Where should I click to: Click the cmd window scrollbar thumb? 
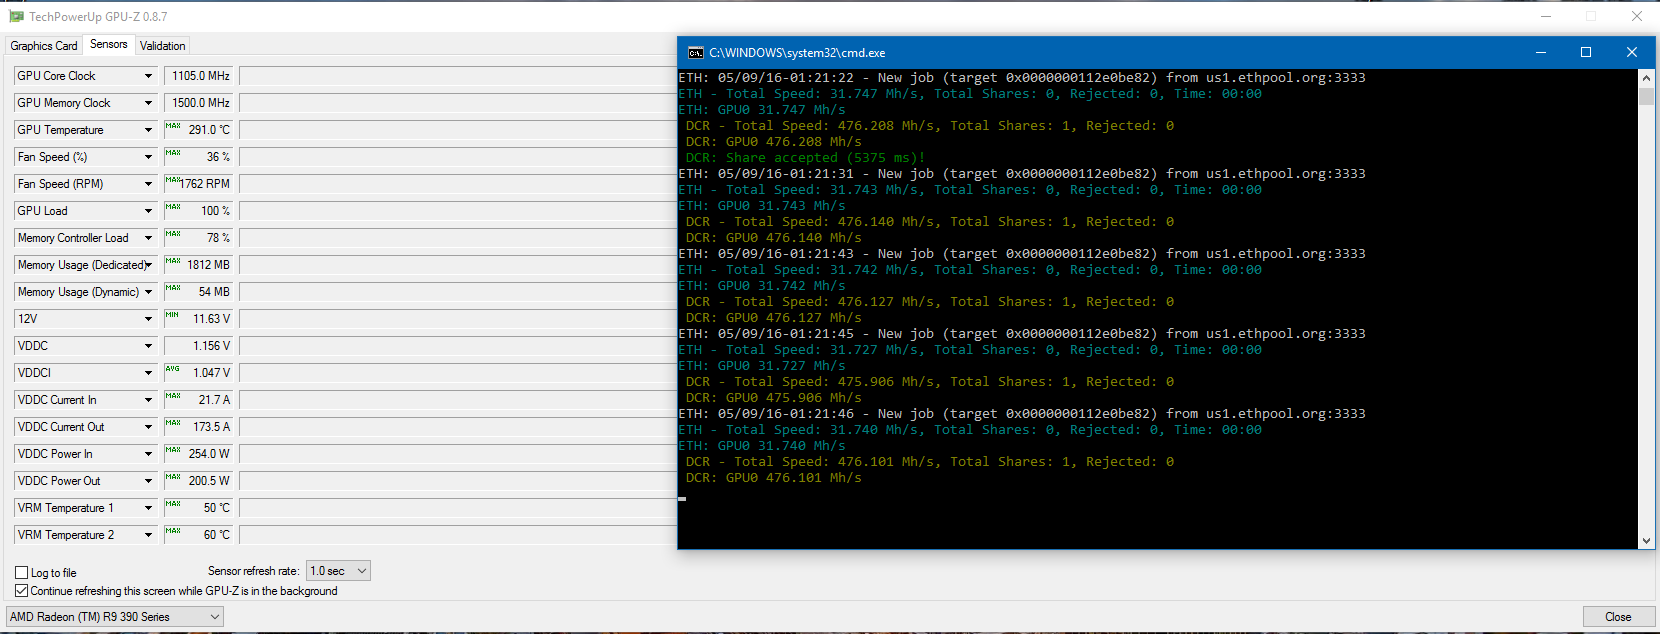(1646, 96)
